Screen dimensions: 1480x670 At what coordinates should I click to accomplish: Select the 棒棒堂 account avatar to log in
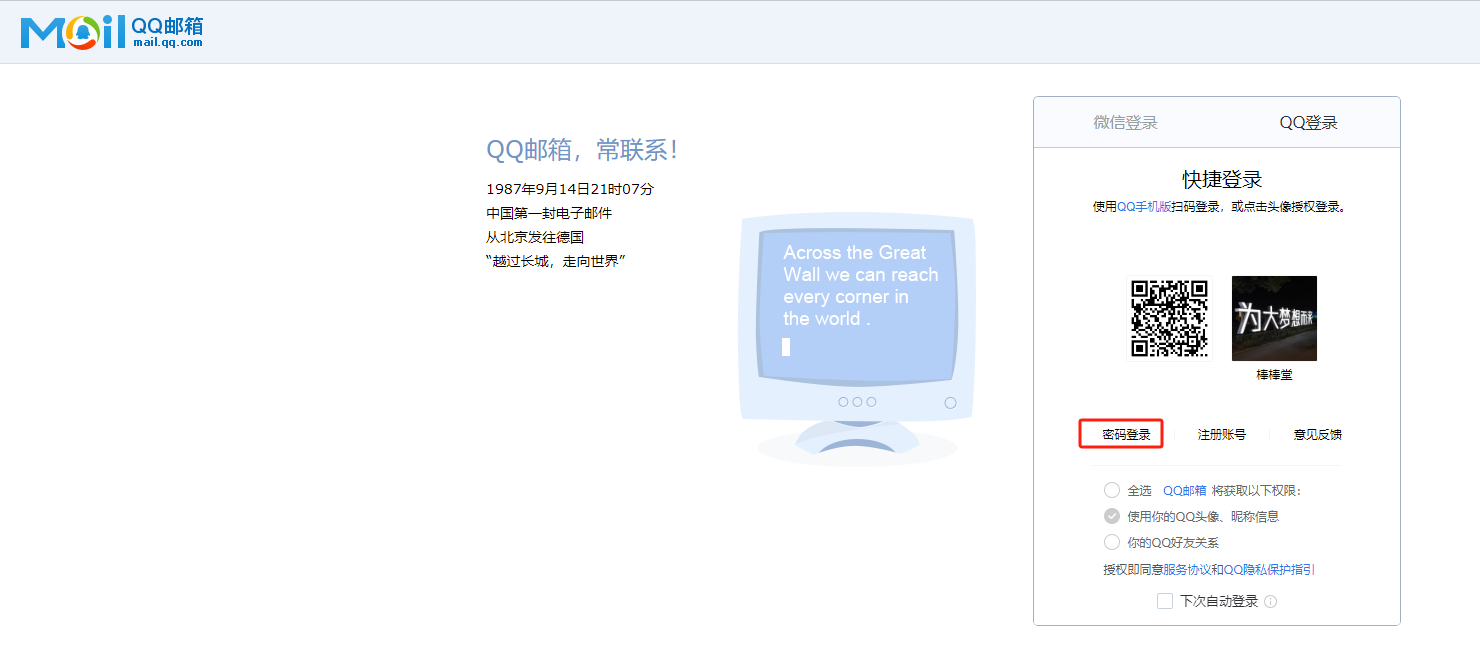point(1274,318)
